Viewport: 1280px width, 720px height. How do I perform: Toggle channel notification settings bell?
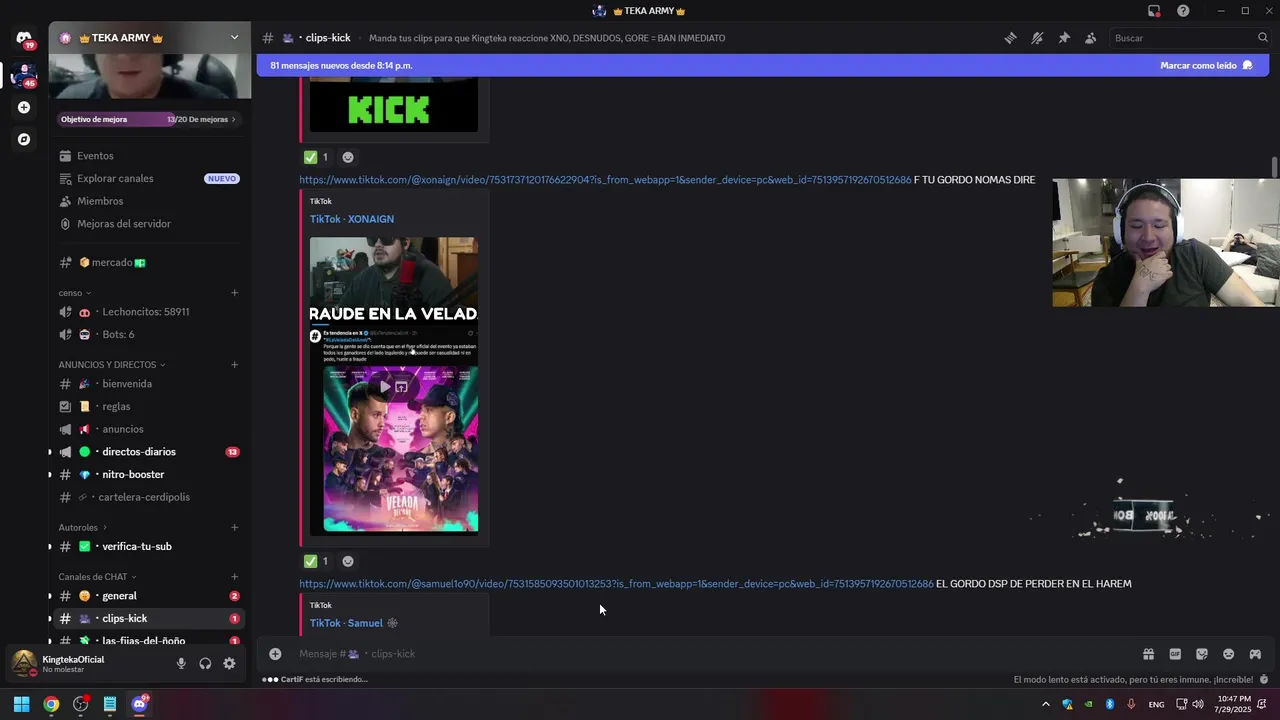pyautogui.click(x=1037, y=38)
